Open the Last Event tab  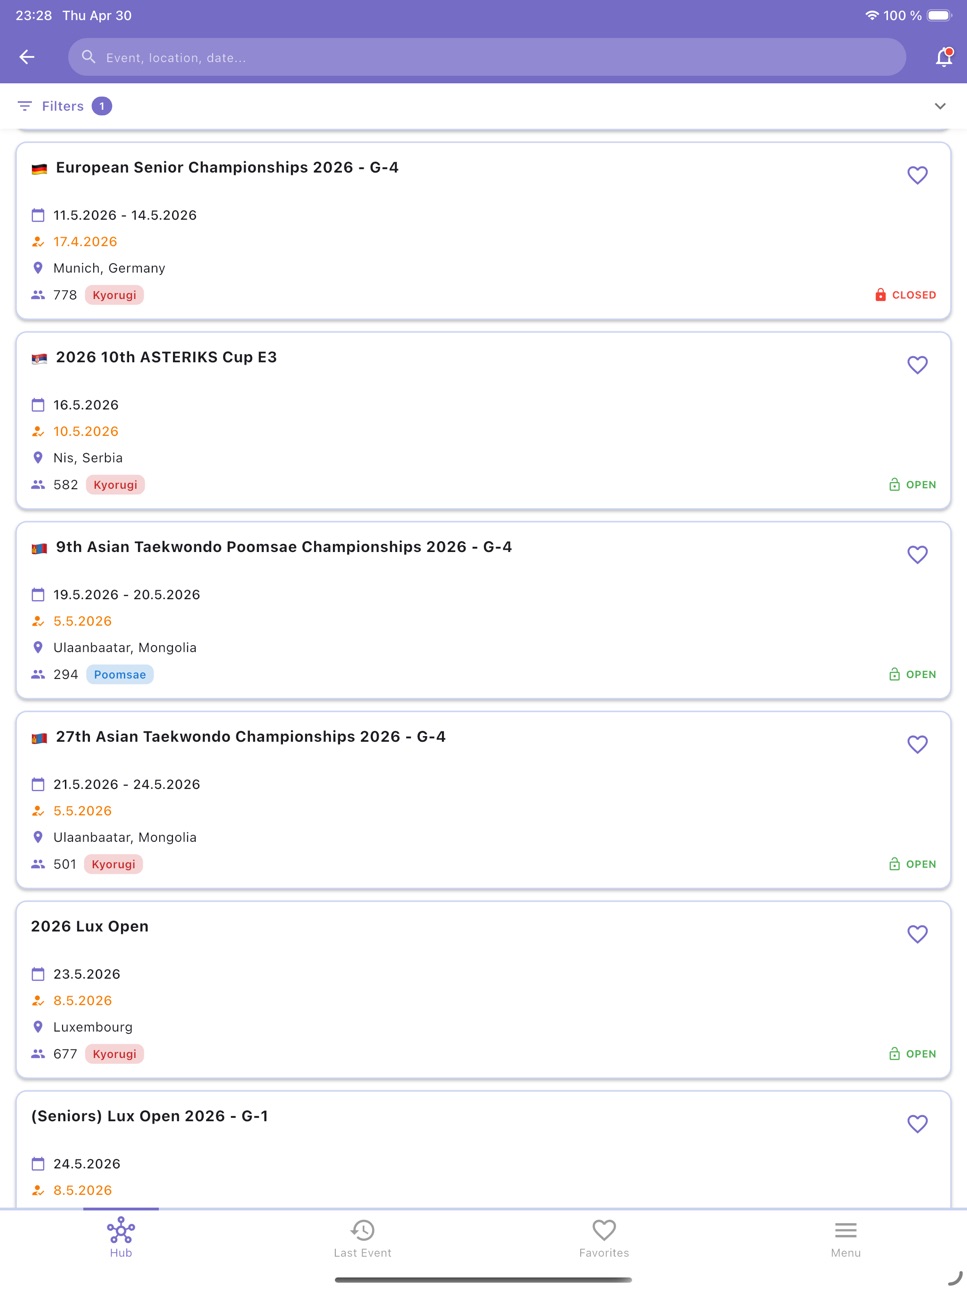coord(362,1238)
